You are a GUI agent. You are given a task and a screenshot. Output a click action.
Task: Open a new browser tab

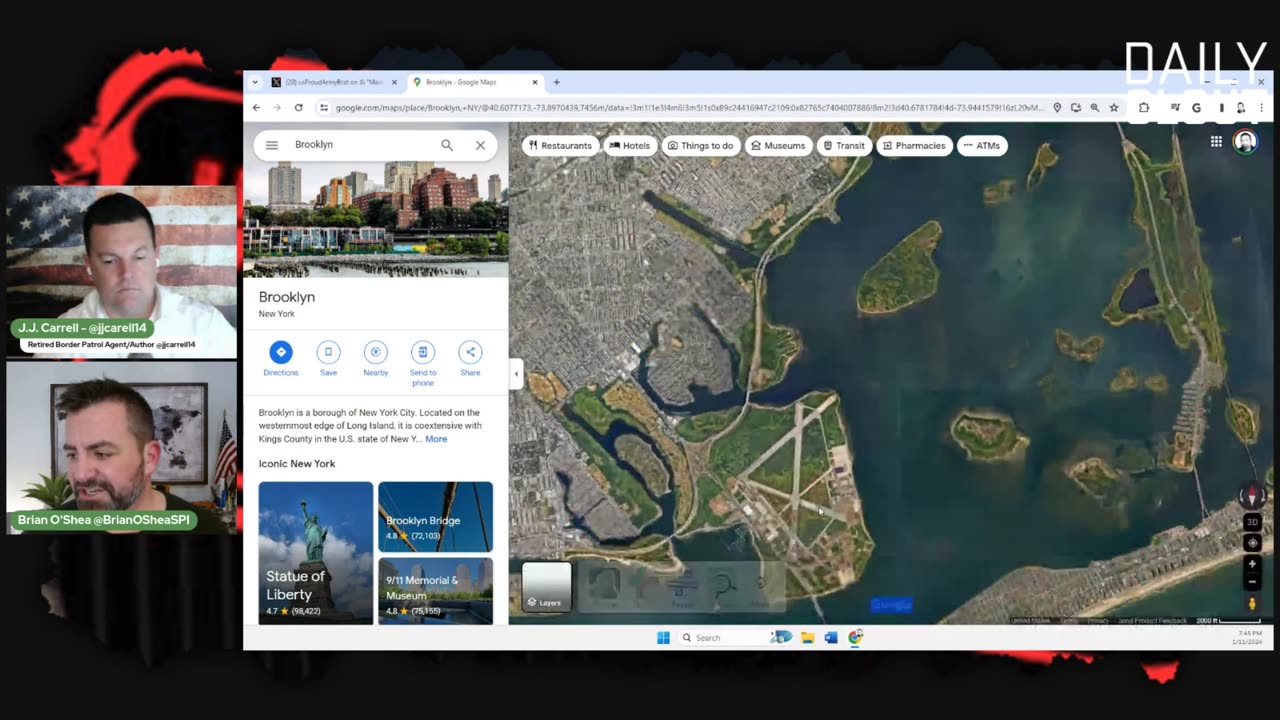click(557, 82)
